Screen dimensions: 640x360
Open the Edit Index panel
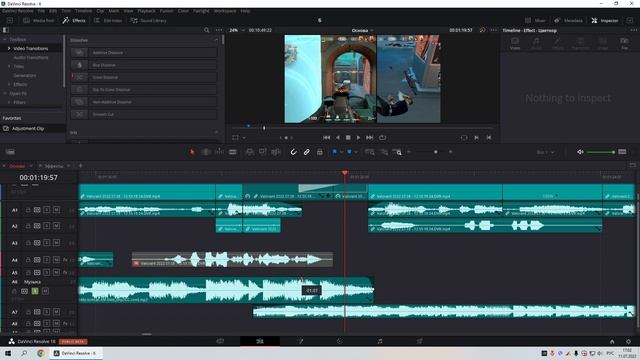108,20
